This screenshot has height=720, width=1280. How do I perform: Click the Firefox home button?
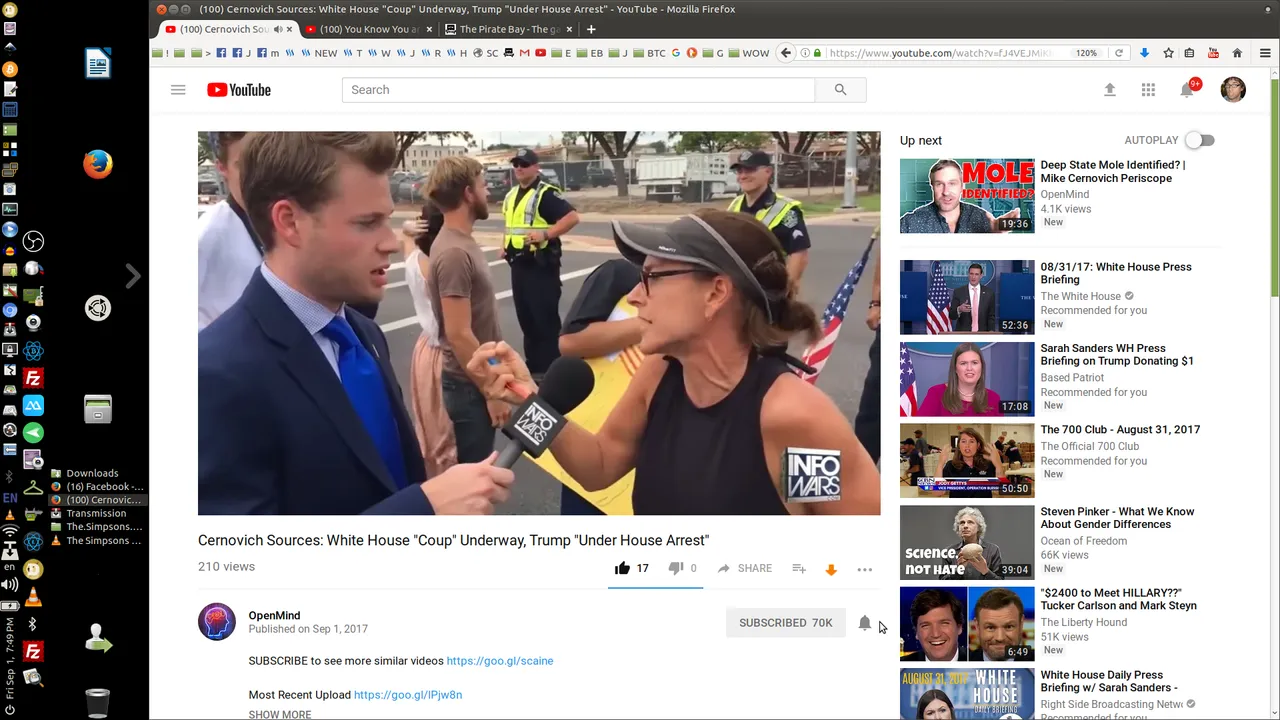[1237, 53]
